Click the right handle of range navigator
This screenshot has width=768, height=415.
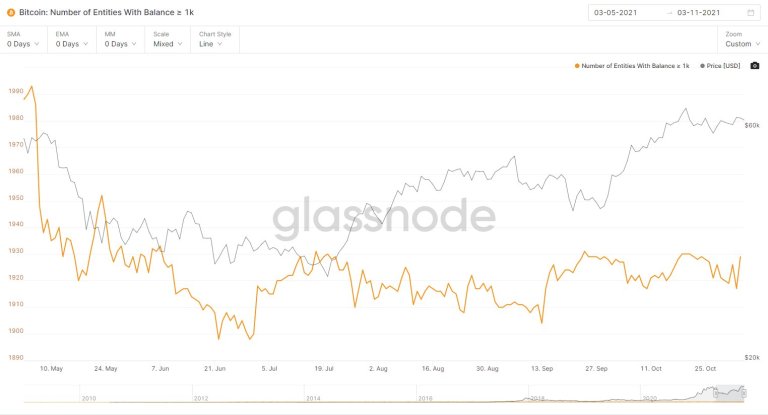744,393
